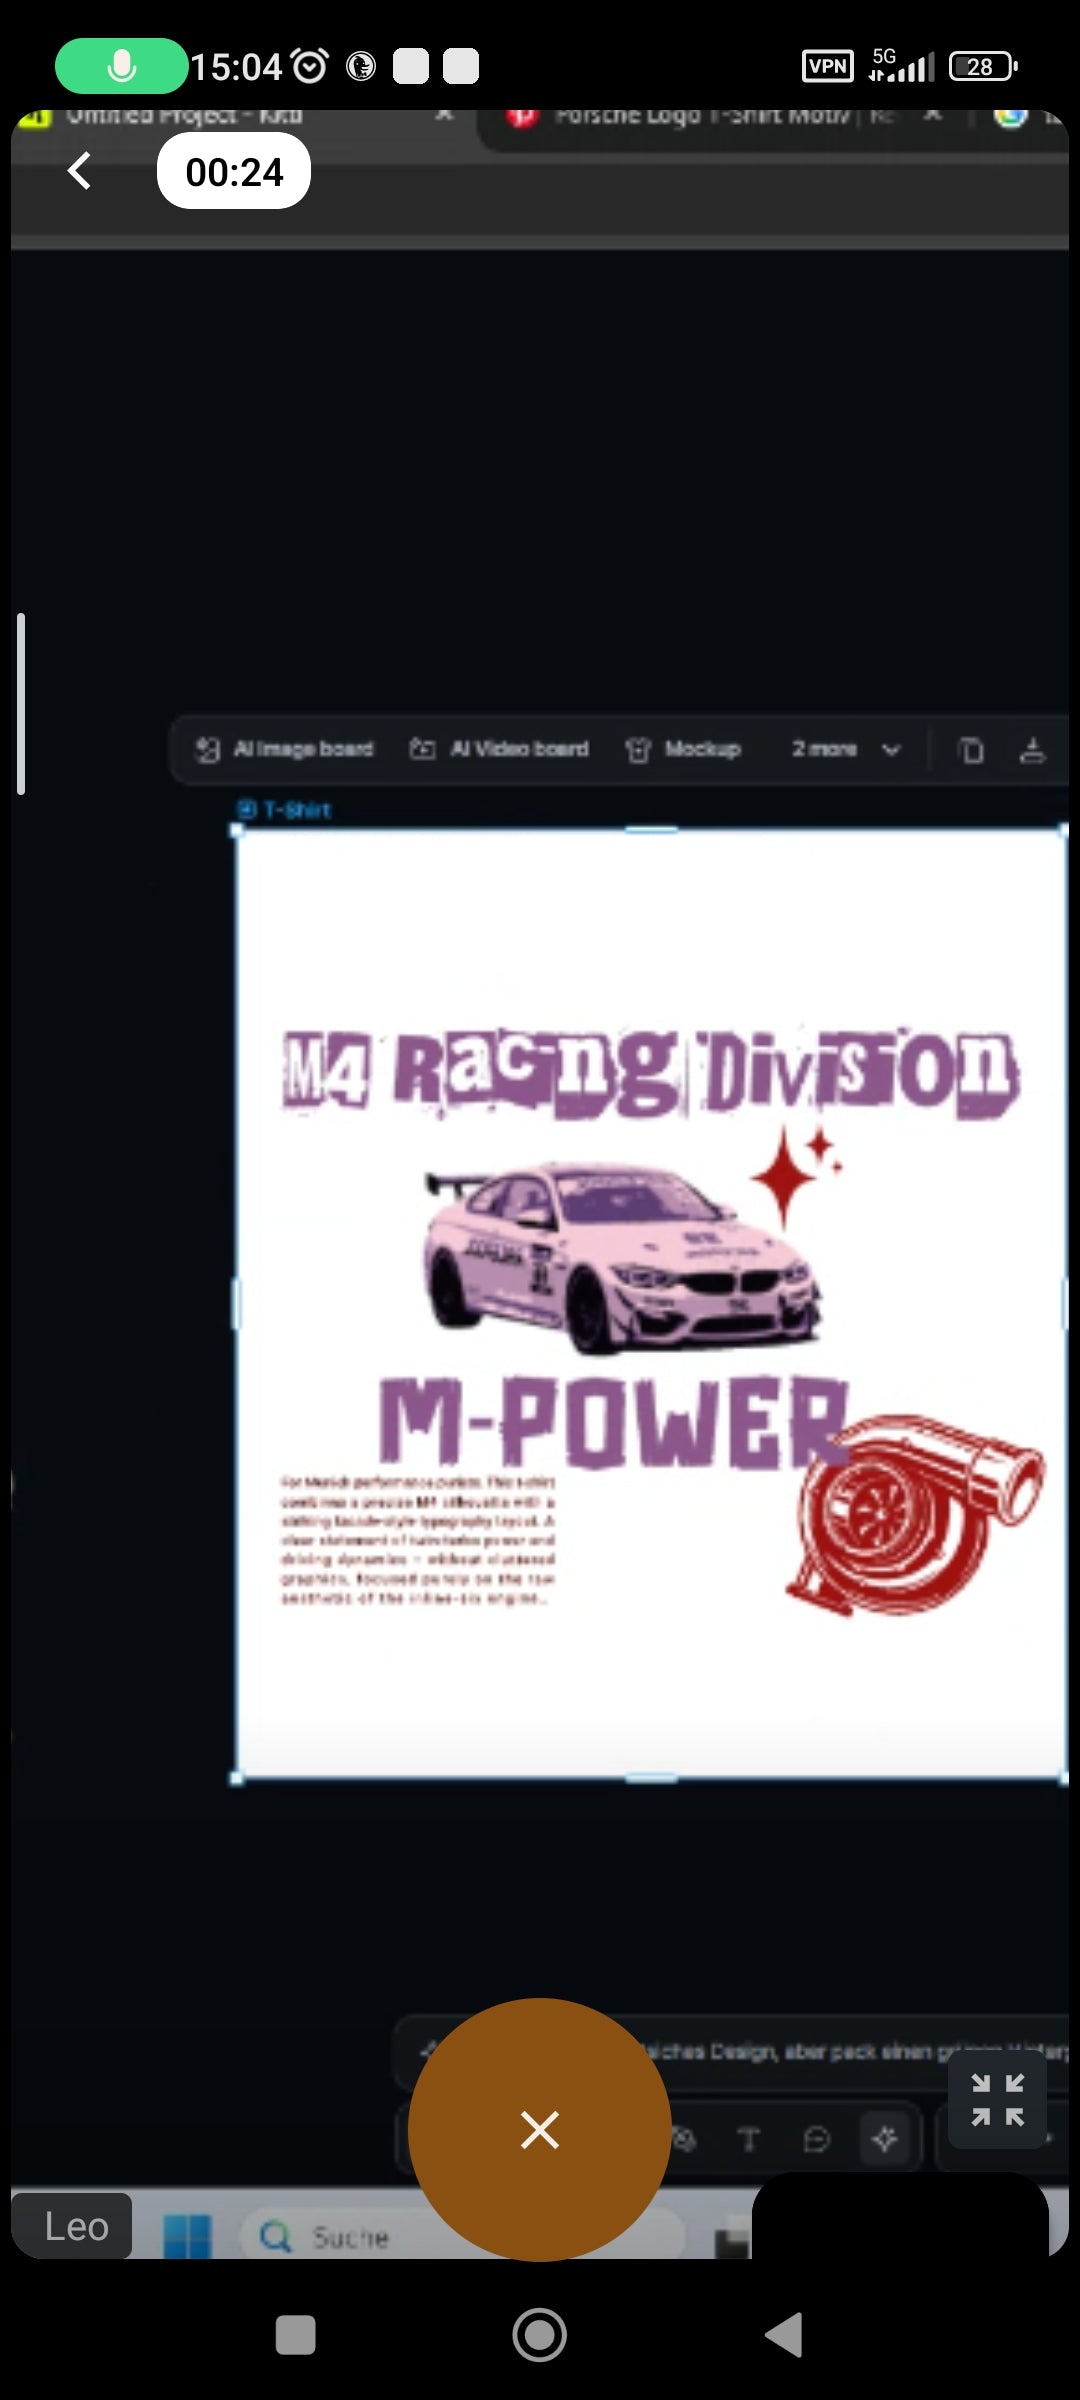Tap the Android recent apps square button
Viewport: 1080px width, 2400px height.
coord(295,2335)
